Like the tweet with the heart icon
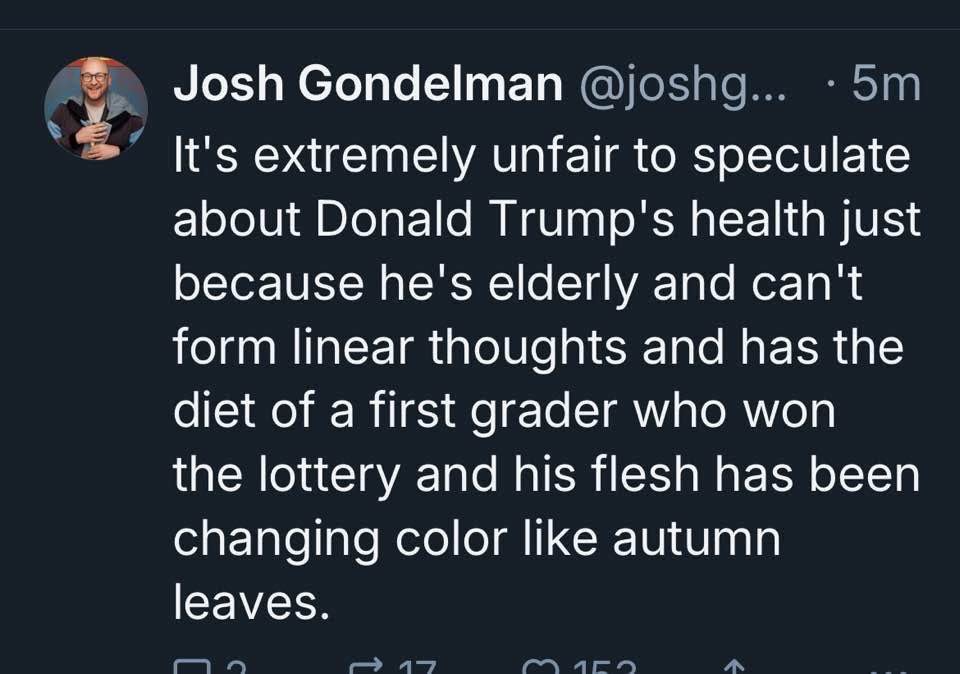Viewport: 960px width, 674px height. 538,668
